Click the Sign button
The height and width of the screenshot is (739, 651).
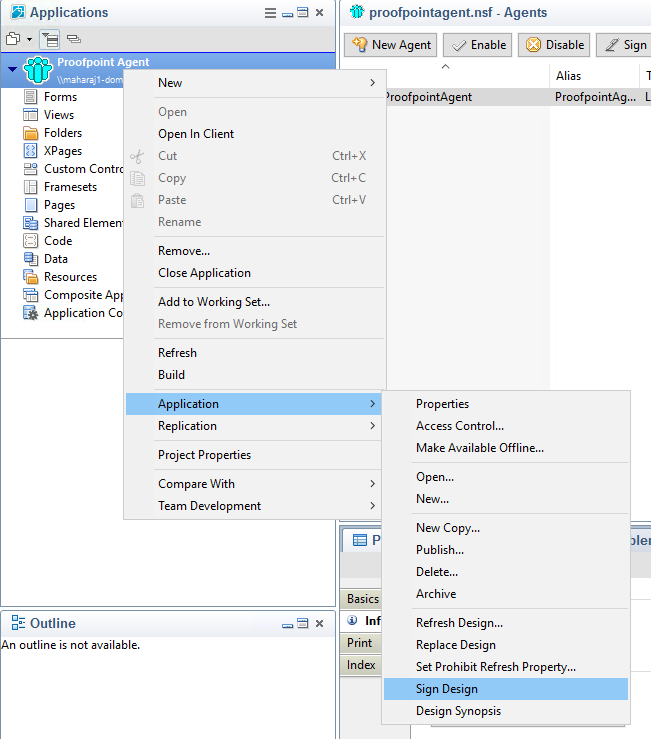click(x=624, y=45)
